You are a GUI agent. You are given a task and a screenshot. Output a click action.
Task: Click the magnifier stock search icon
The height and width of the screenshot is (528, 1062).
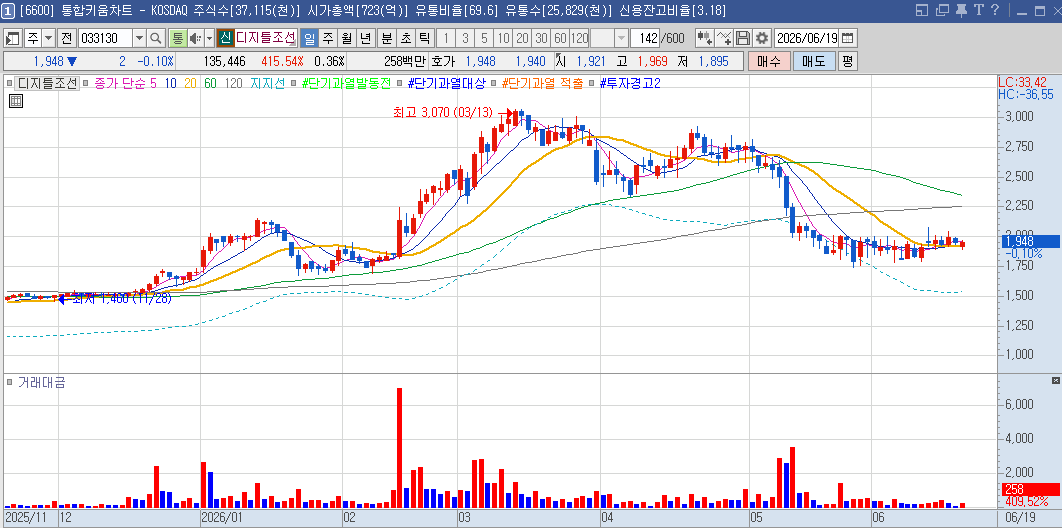click(156, 38)
